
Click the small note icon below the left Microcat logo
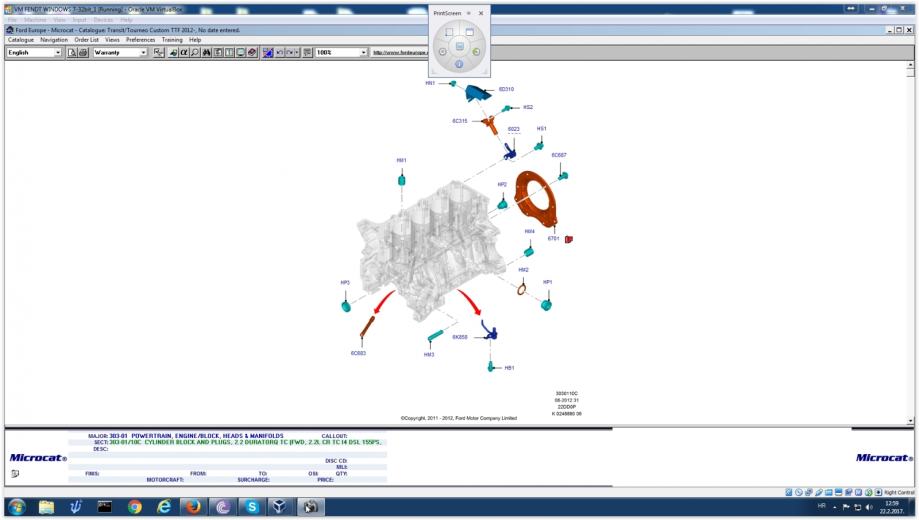click(15, 474)
